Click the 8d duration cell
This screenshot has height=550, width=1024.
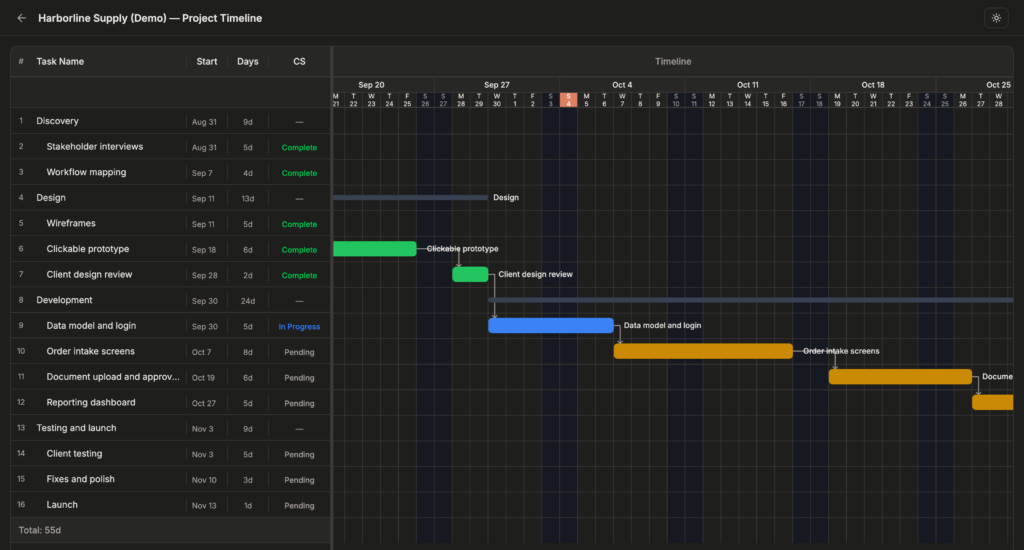coord(248,352)
